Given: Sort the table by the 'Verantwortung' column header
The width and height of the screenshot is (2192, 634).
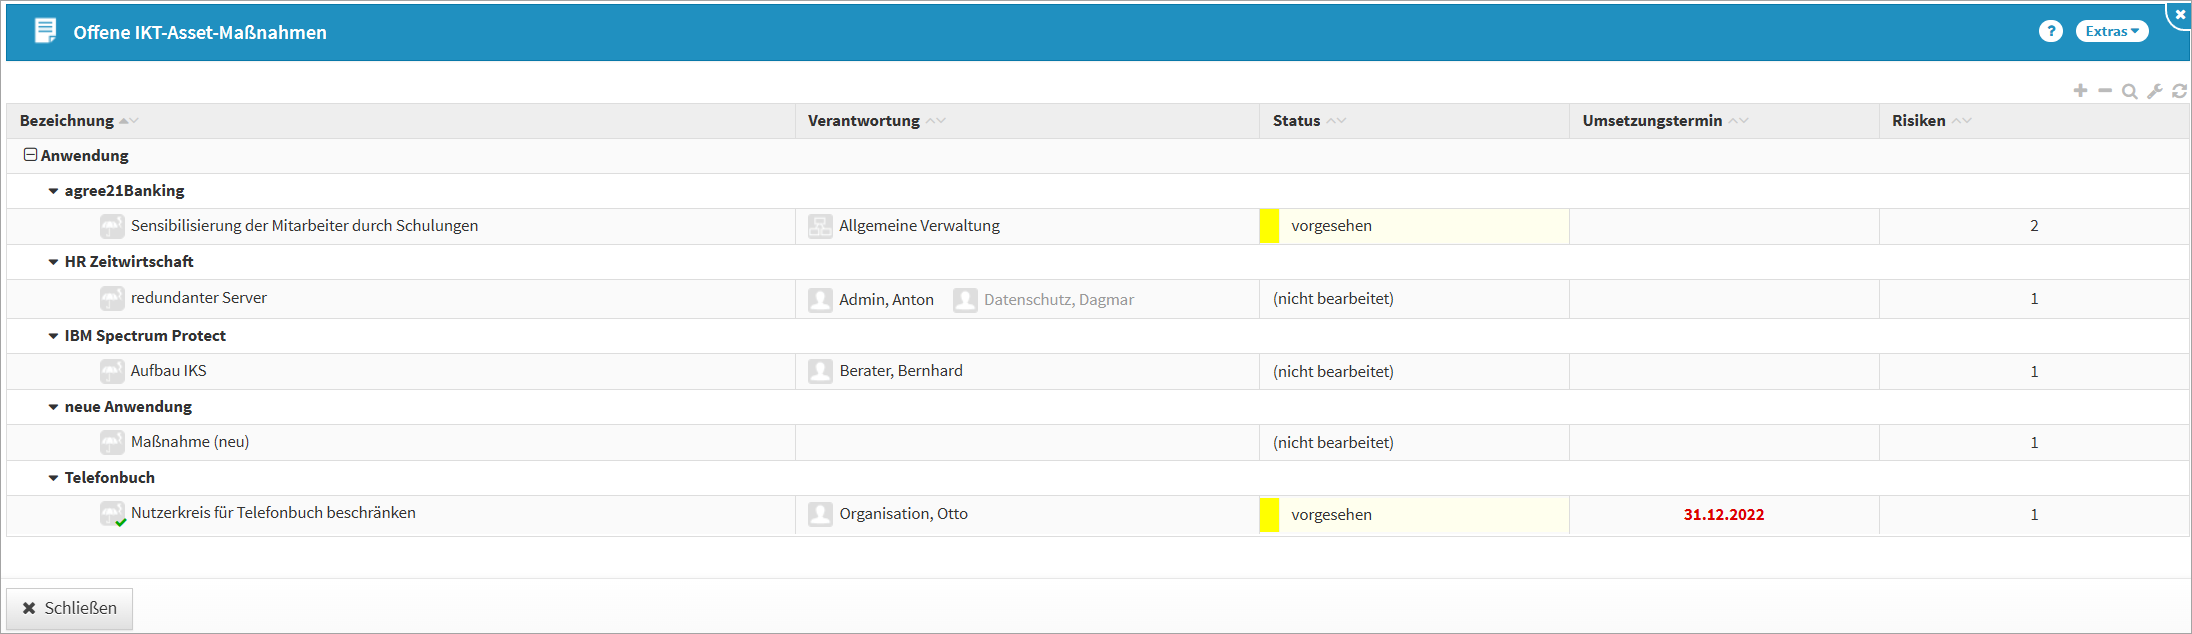Looking at the screenshot, I should pos(863,120).
